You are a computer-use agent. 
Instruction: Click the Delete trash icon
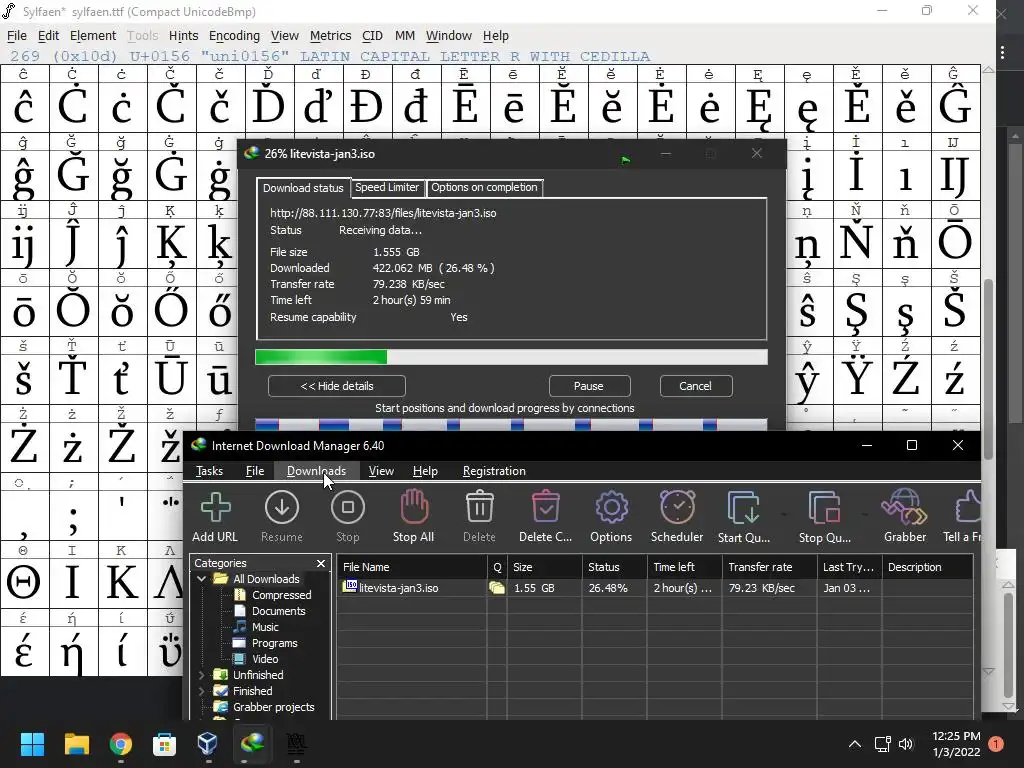(479, 507)
